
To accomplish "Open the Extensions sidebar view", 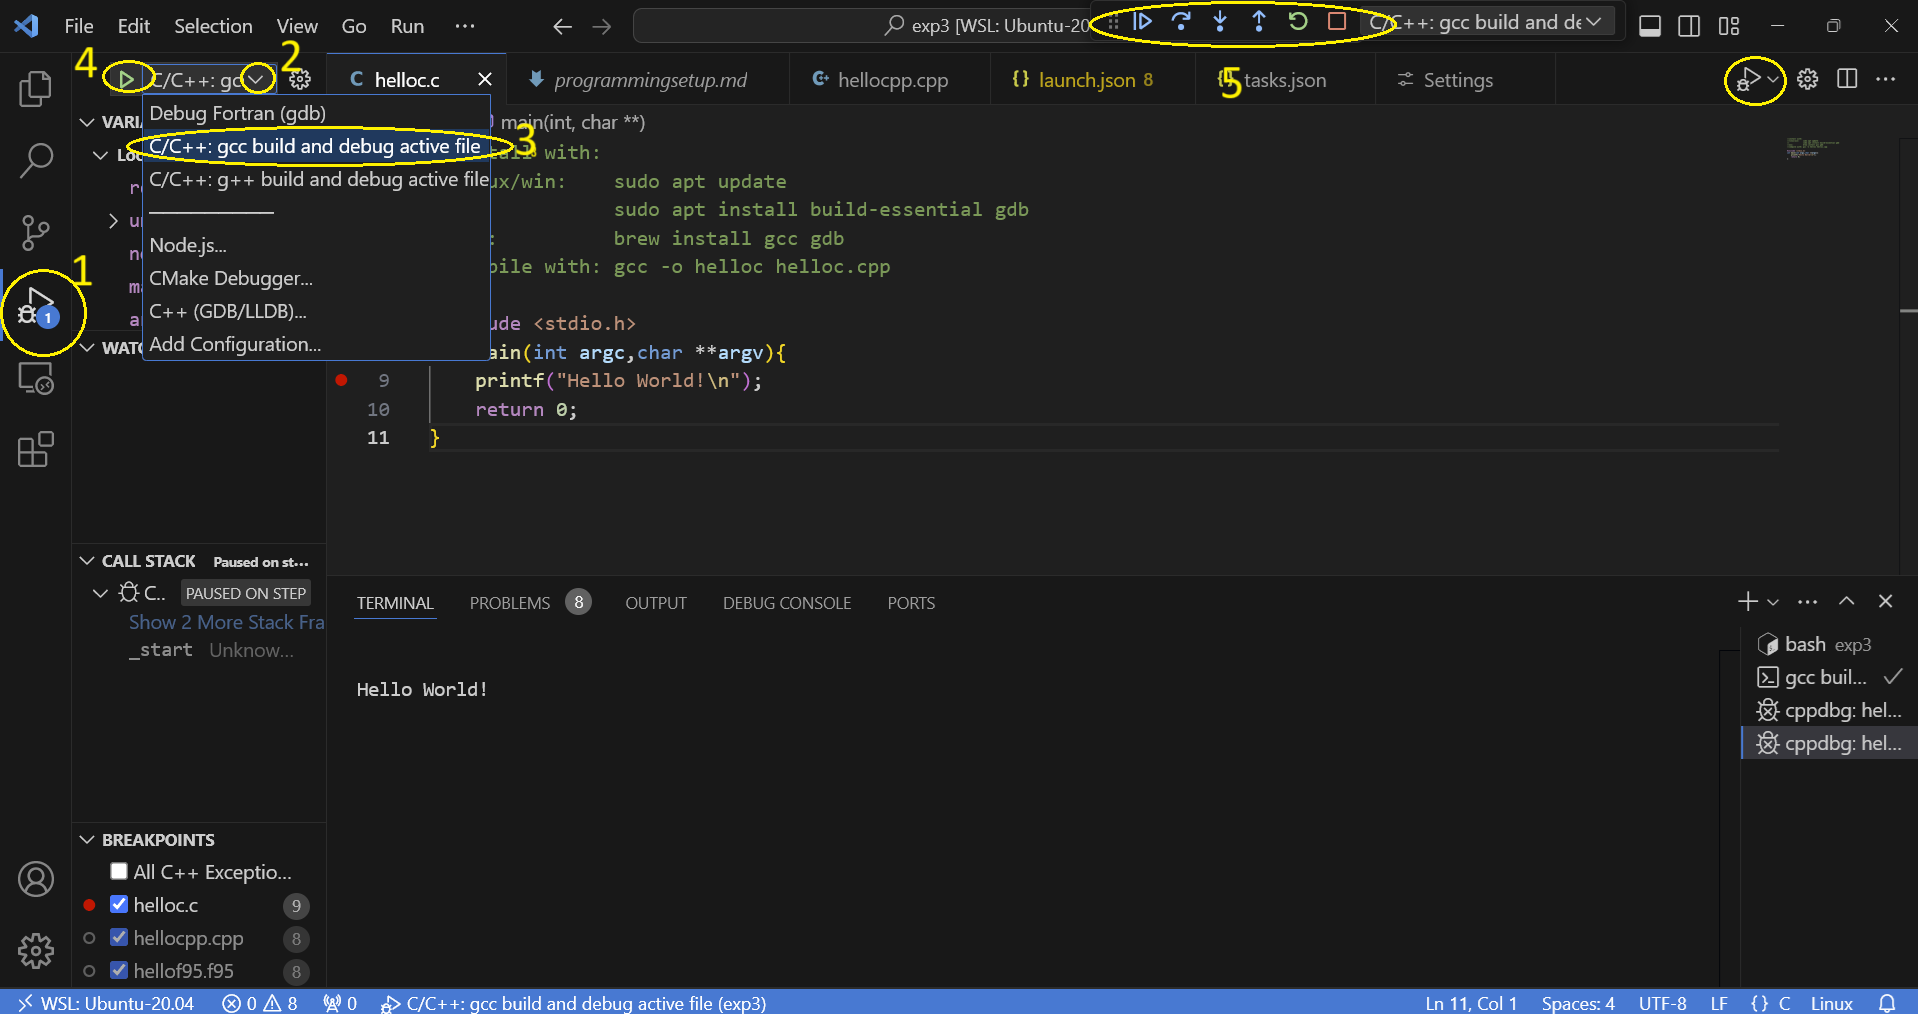I will coord(36,450).
